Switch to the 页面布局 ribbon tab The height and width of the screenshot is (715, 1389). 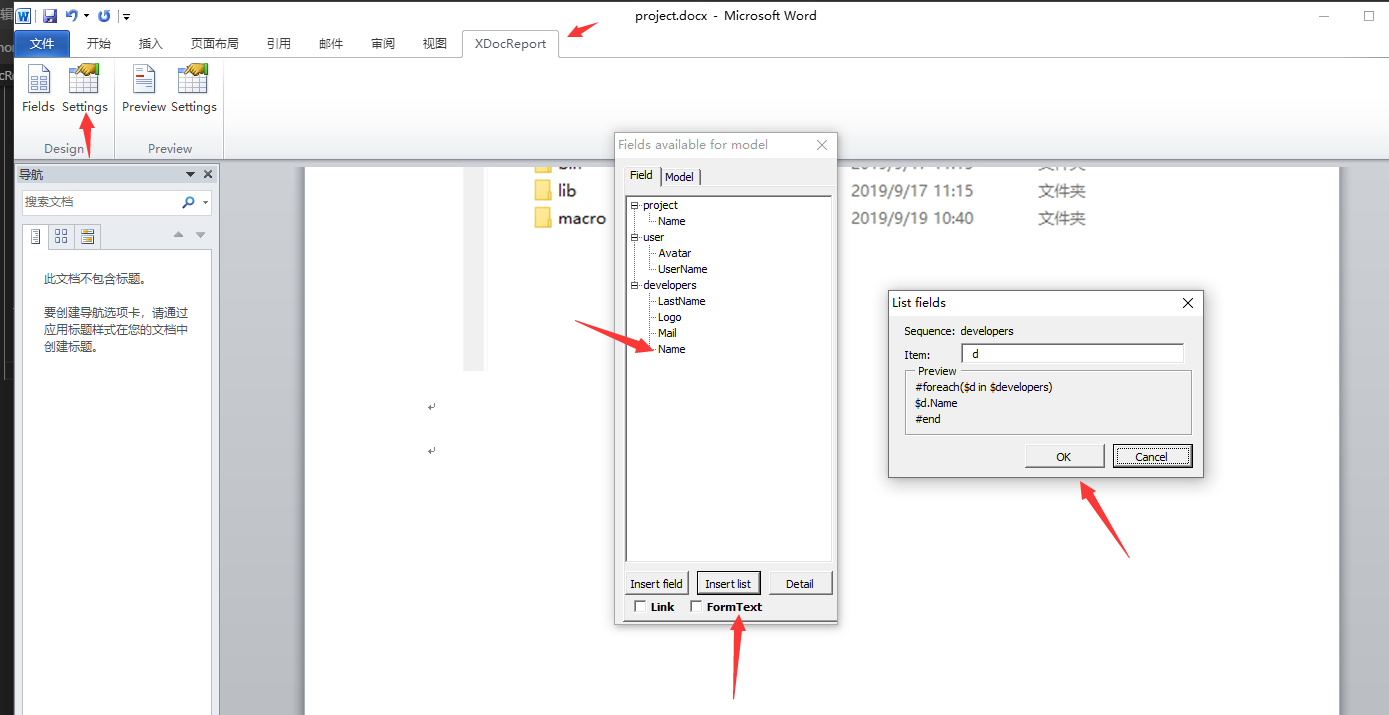[215, 44]
